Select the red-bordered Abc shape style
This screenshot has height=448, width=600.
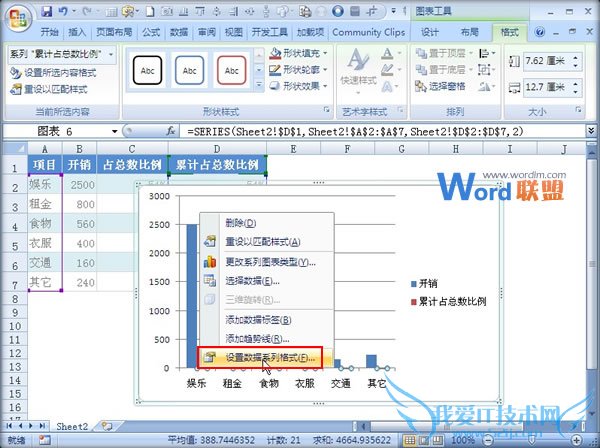[232, 71]
